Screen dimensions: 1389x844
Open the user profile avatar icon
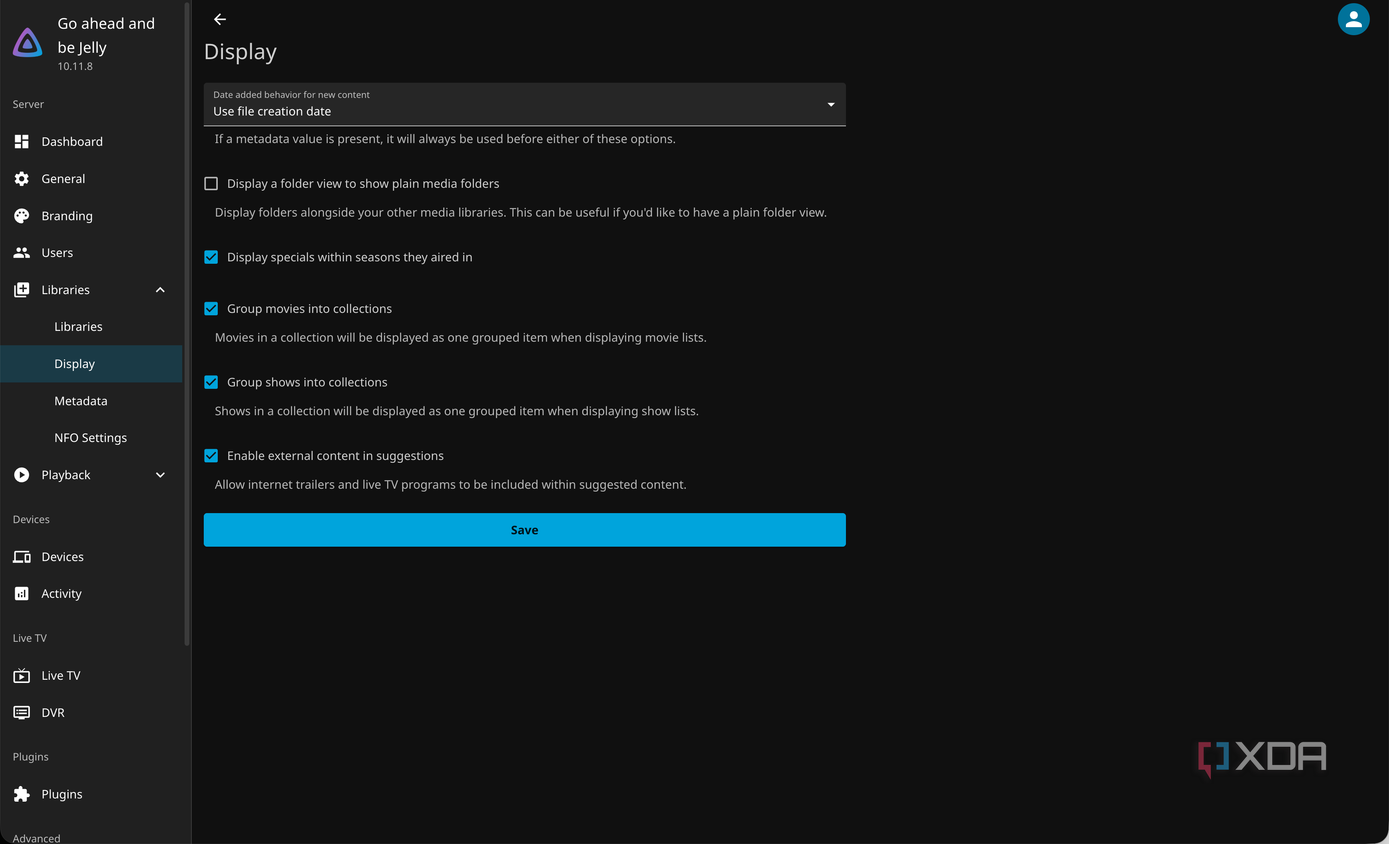pos(1353,19)
